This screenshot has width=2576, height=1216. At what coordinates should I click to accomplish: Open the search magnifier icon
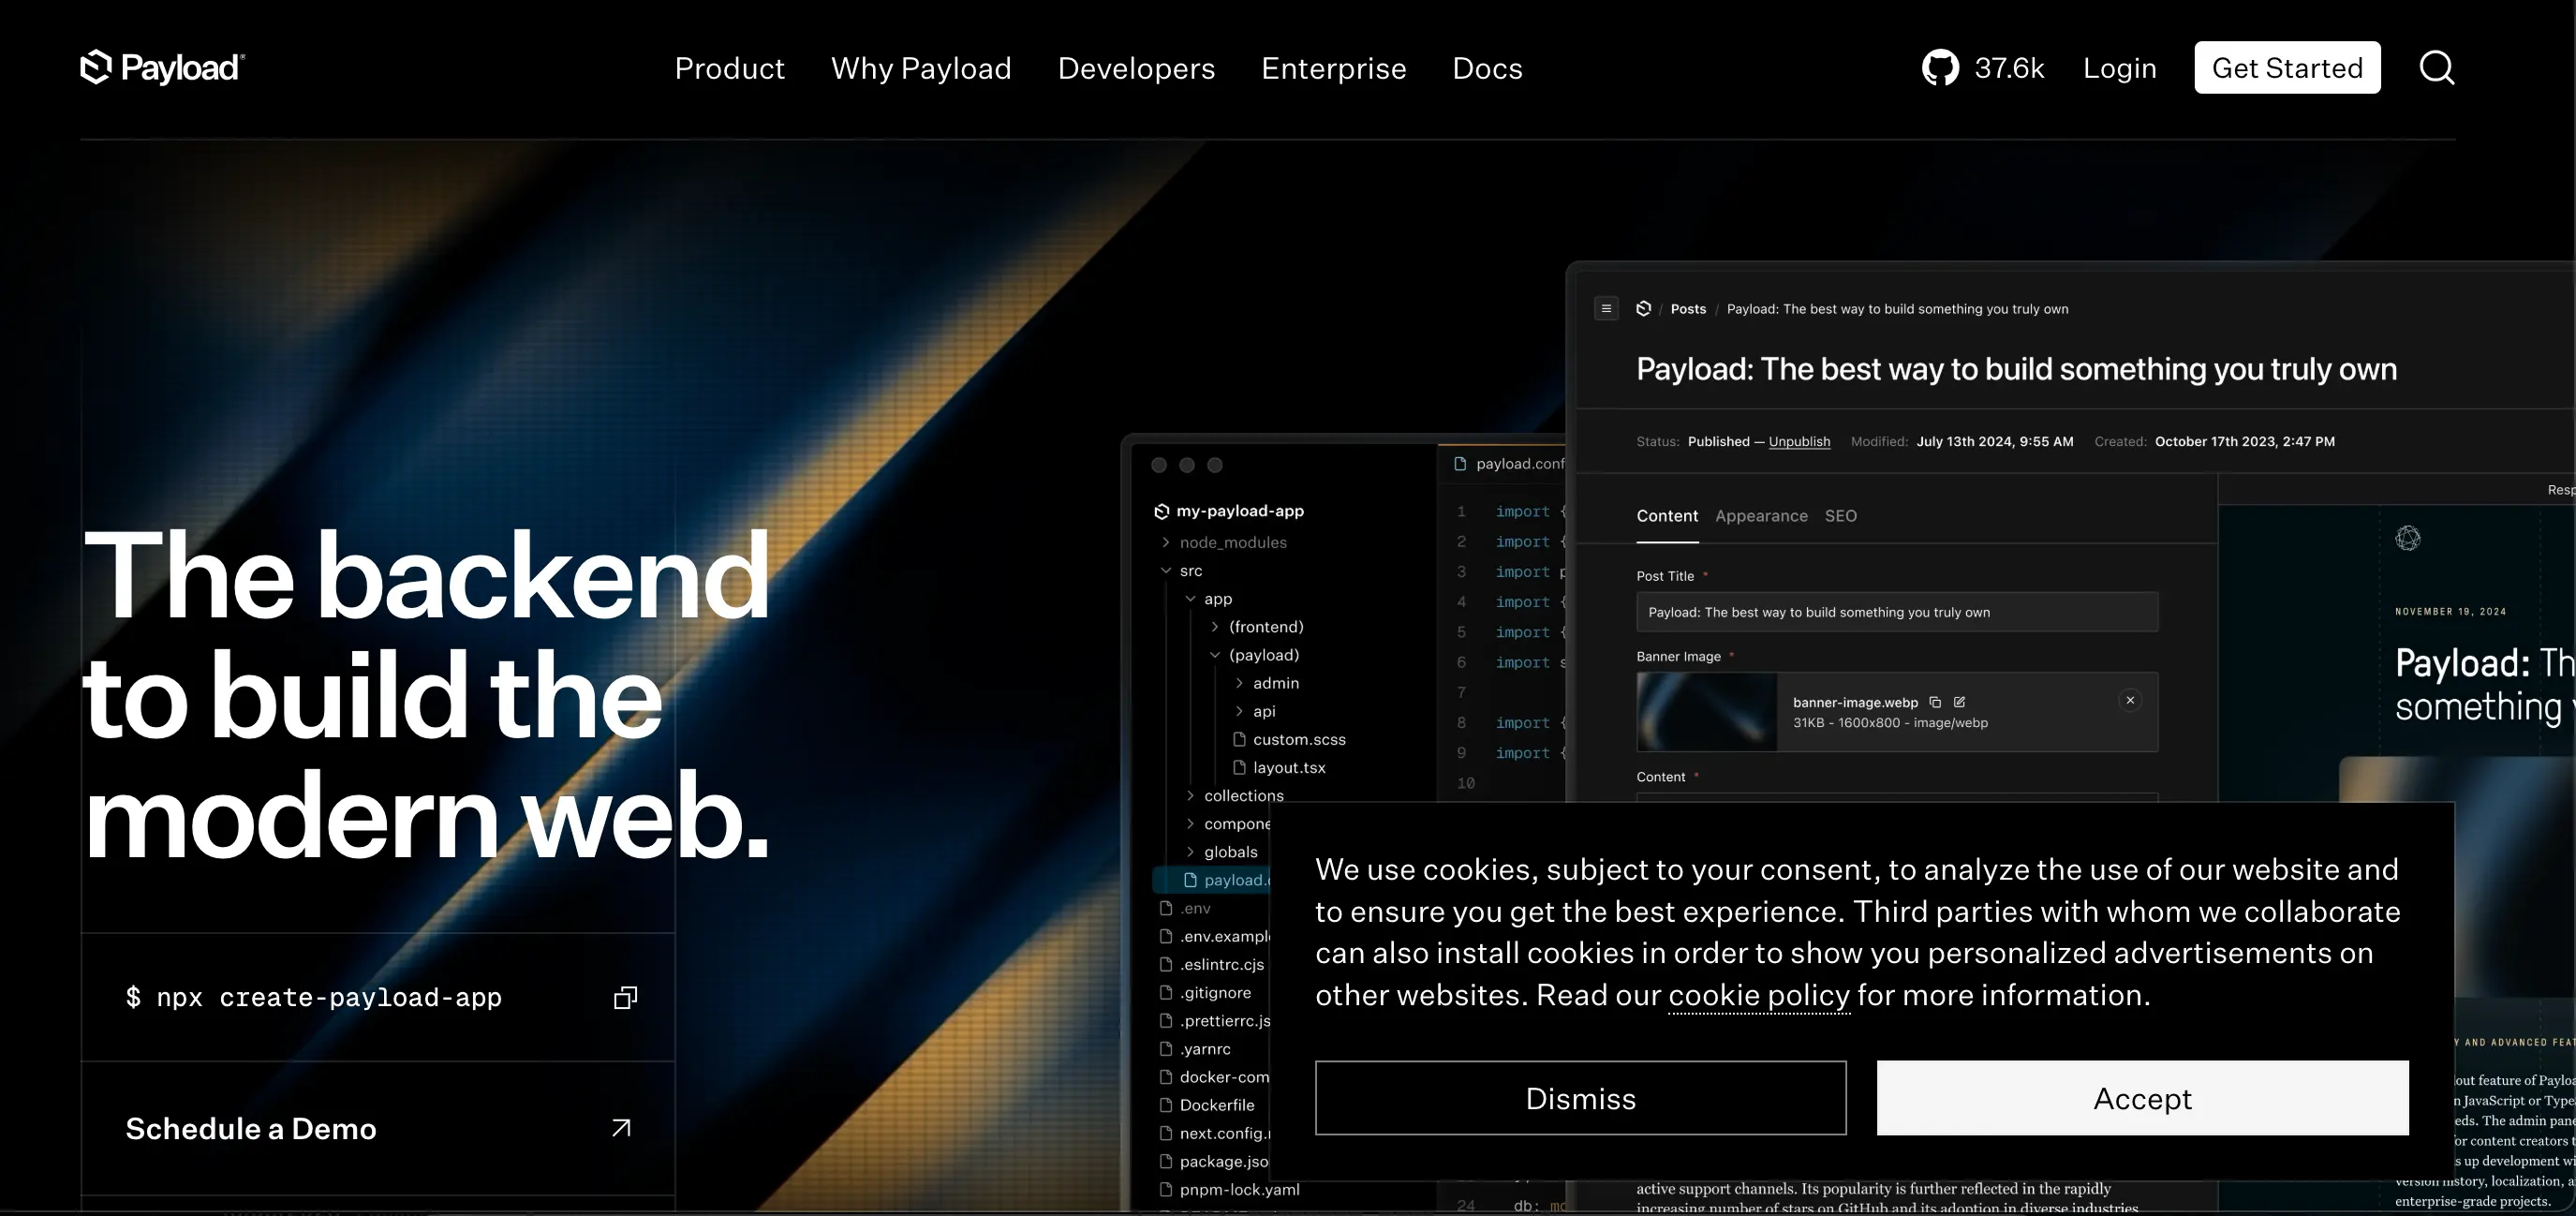(x=2436, y=68)
